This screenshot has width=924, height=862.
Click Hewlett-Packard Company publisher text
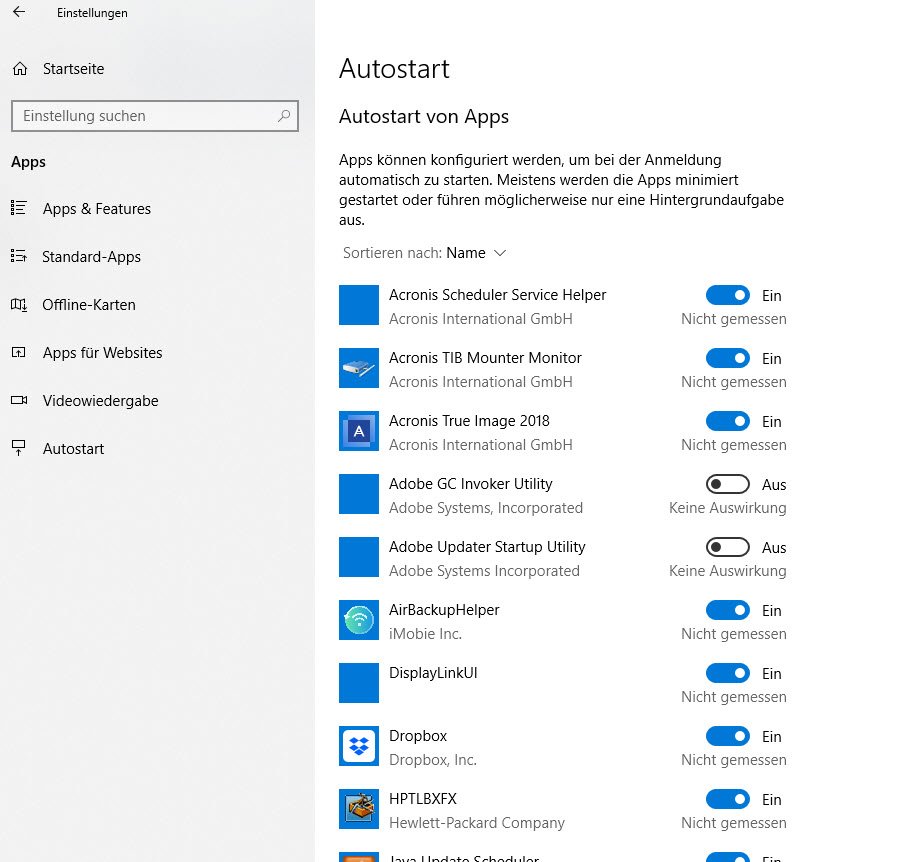click(x=477, y=823)
